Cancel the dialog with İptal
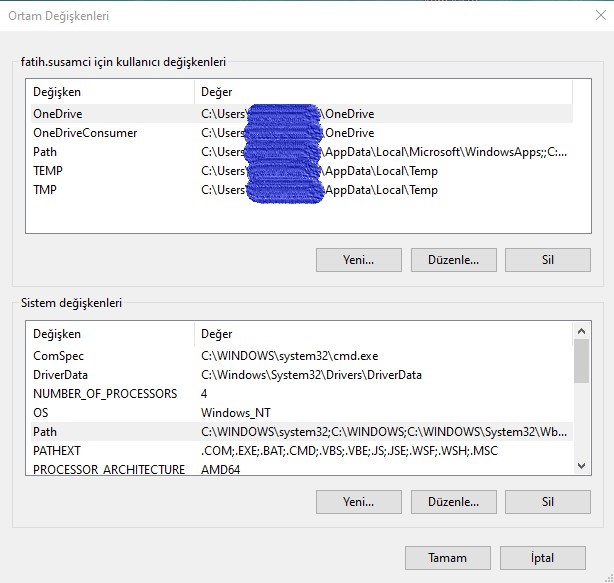The height and width of the screenshot is (583, 614). [541, 558]
